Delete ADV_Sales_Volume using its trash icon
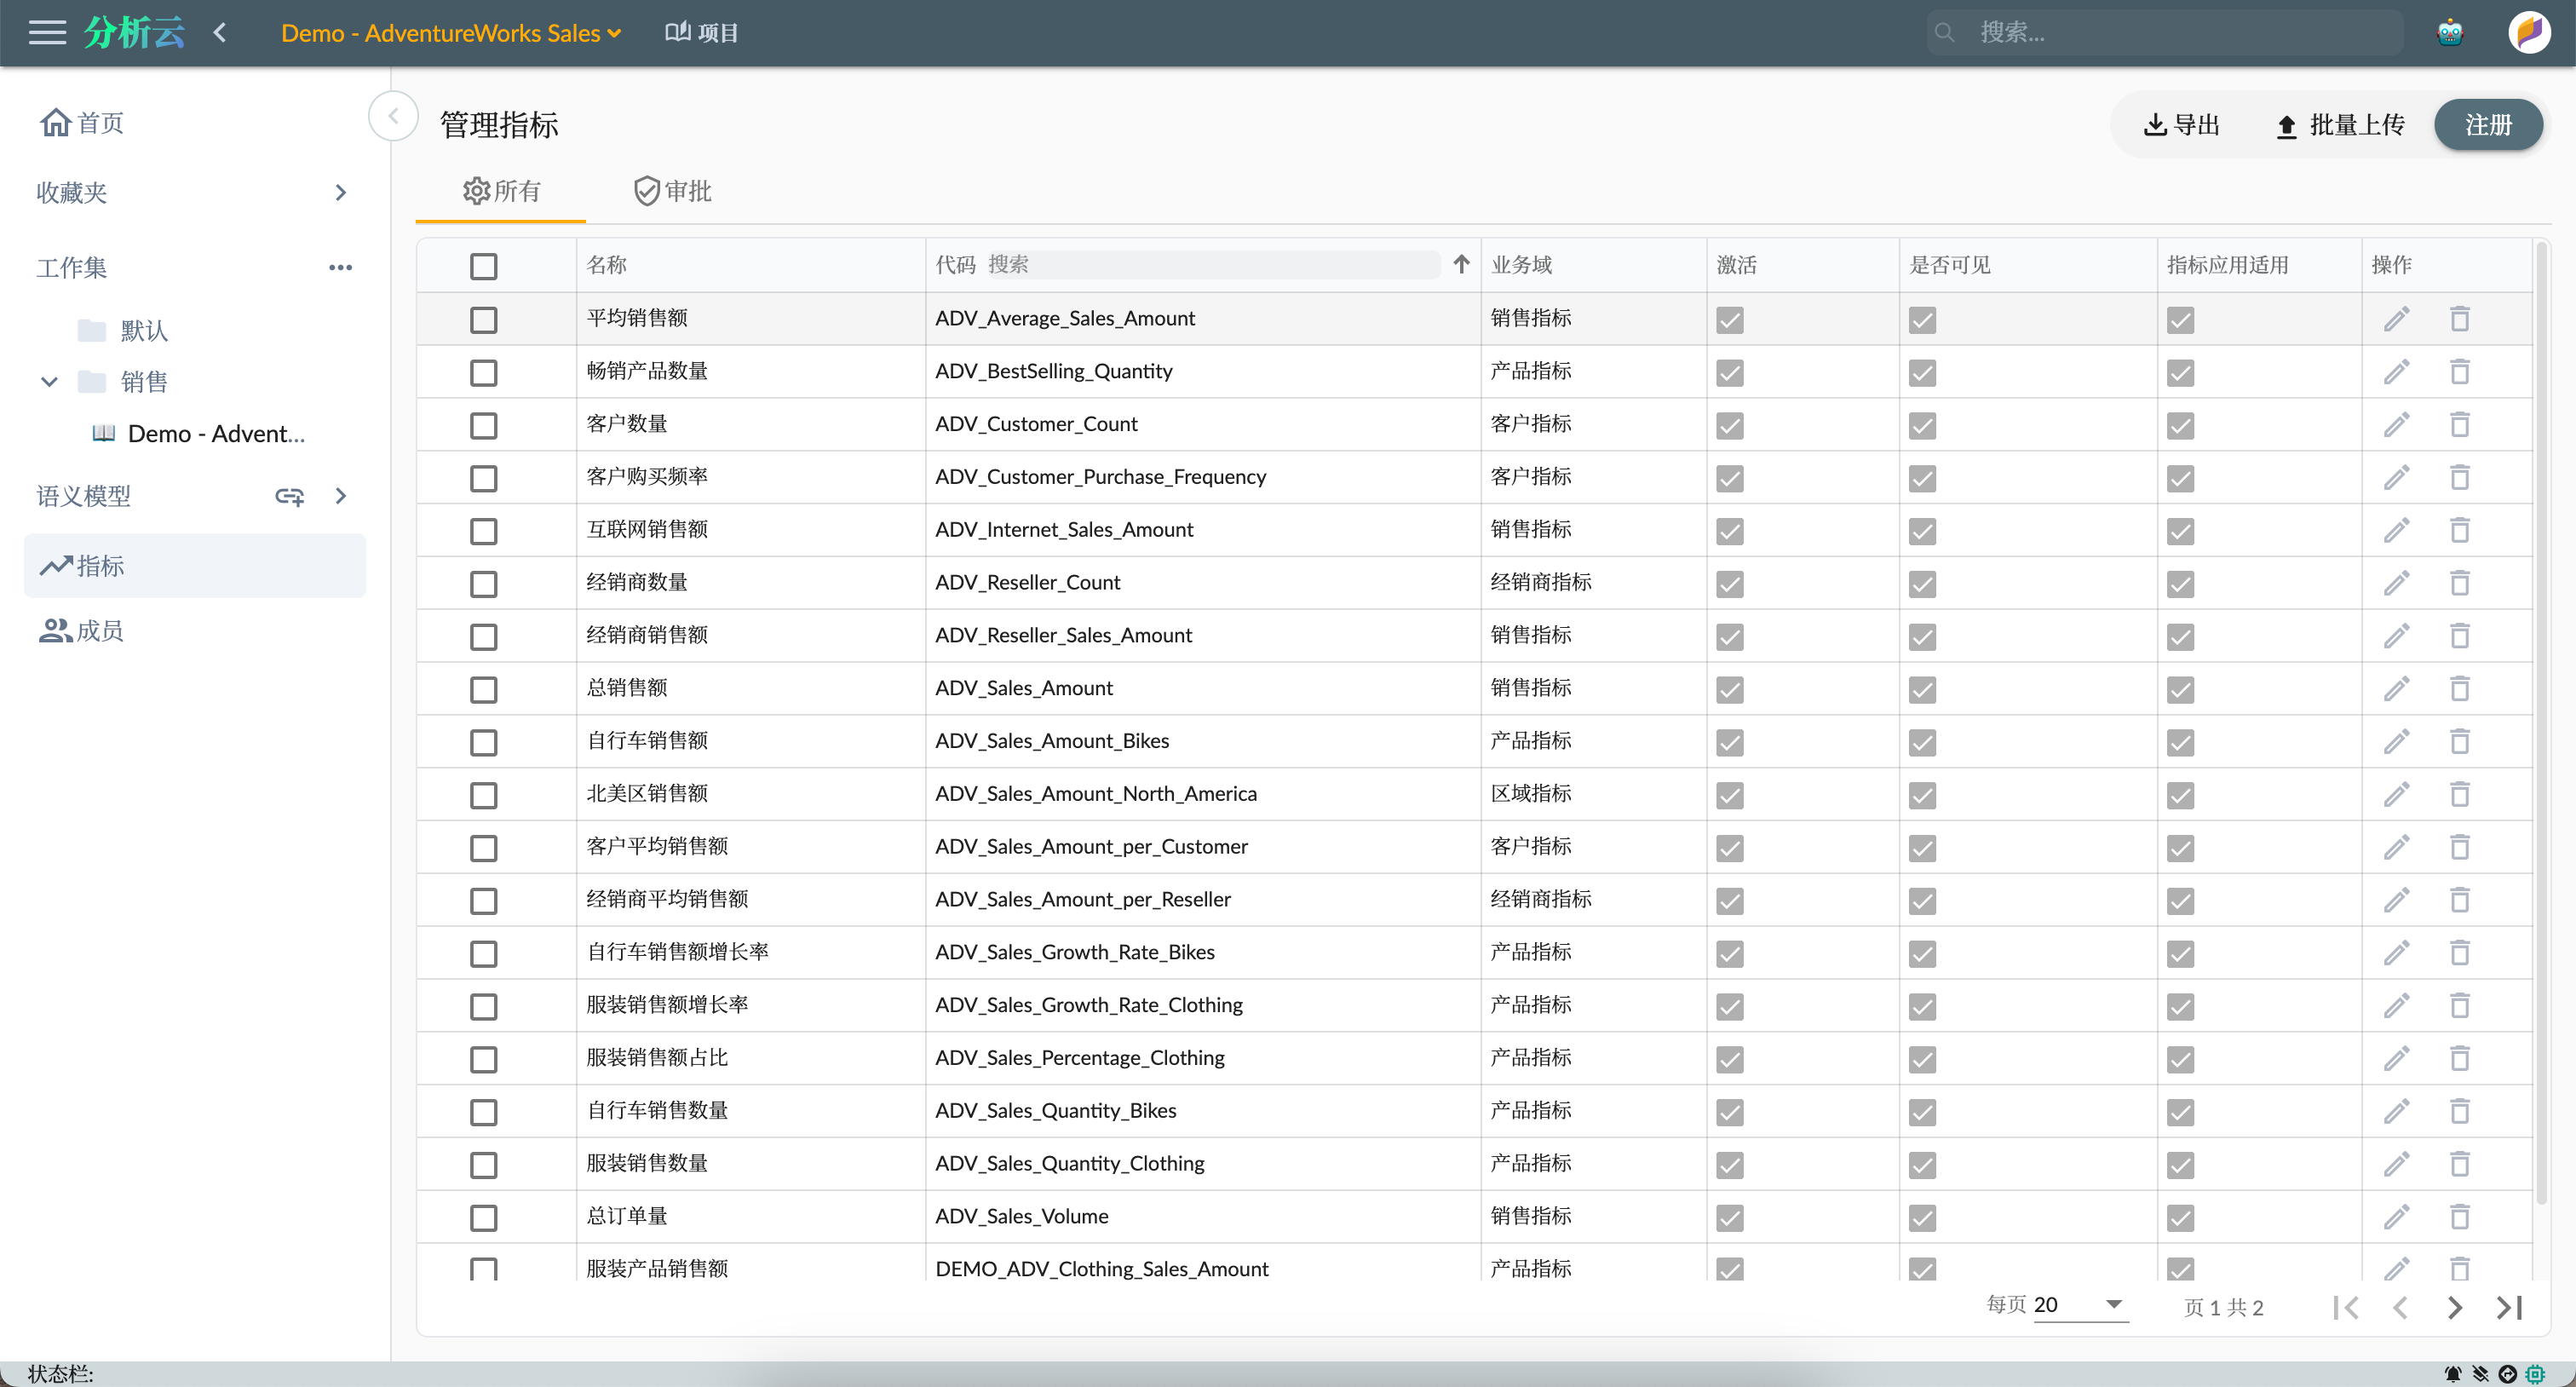 pos(2460,1217)
